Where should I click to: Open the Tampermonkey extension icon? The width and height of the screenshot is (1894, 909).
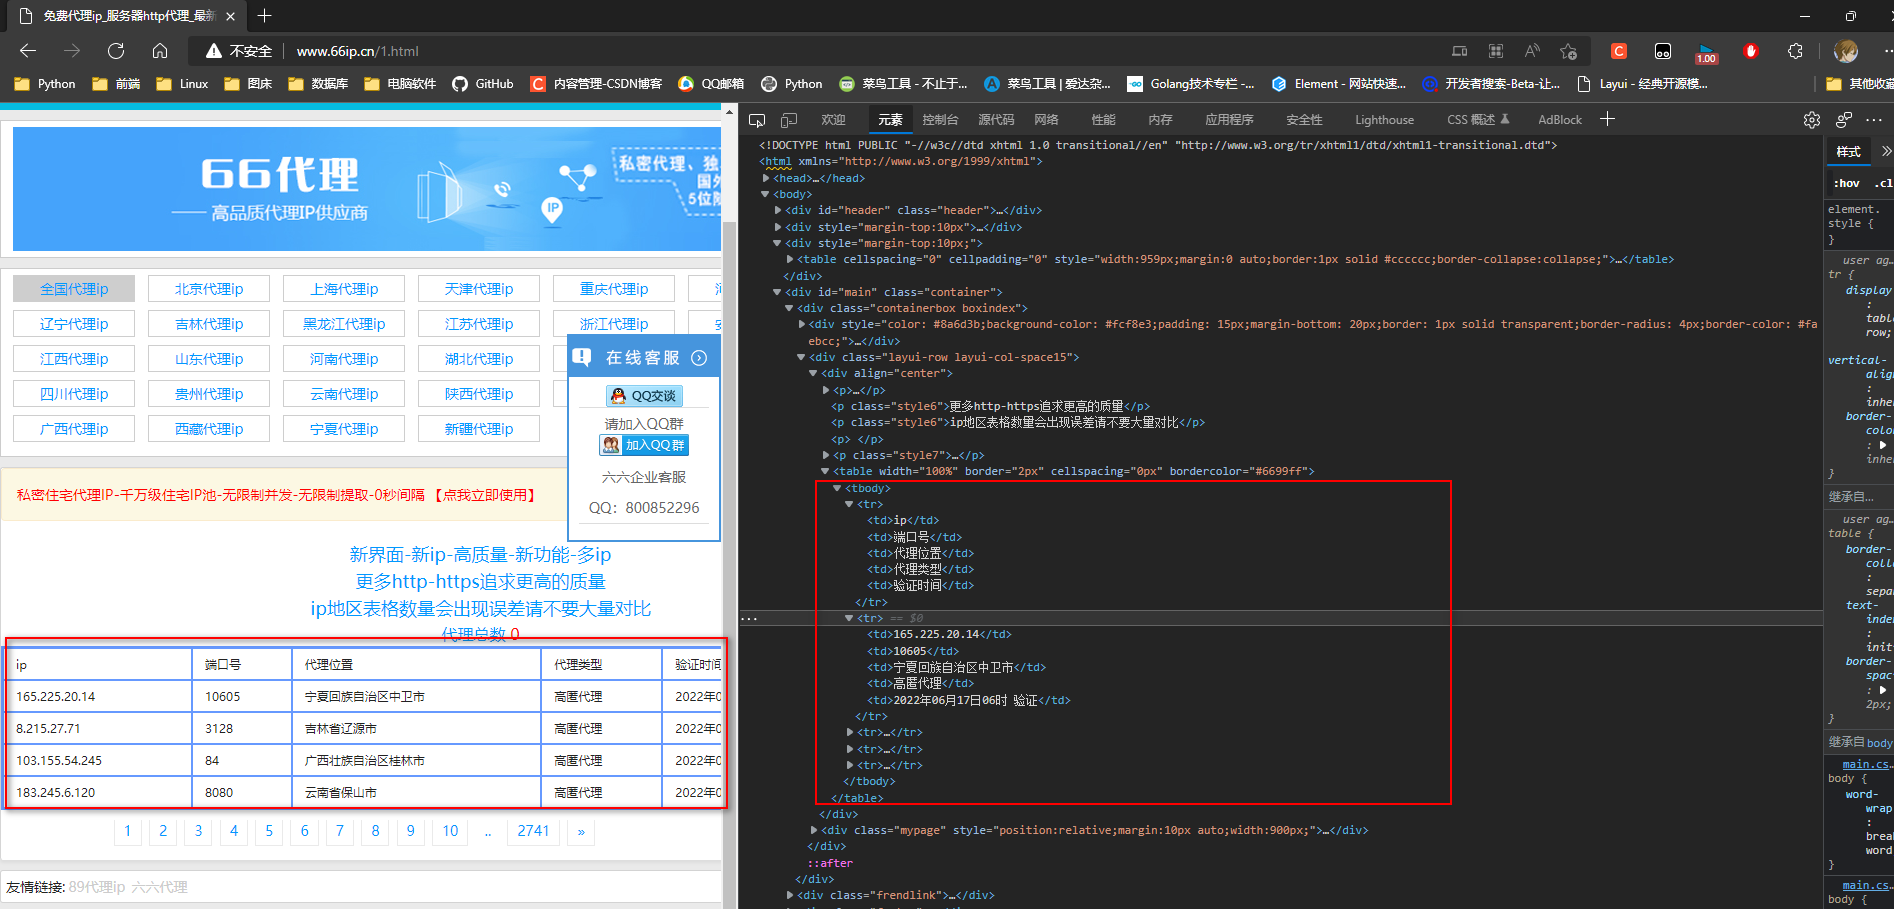coord(1663,51)
